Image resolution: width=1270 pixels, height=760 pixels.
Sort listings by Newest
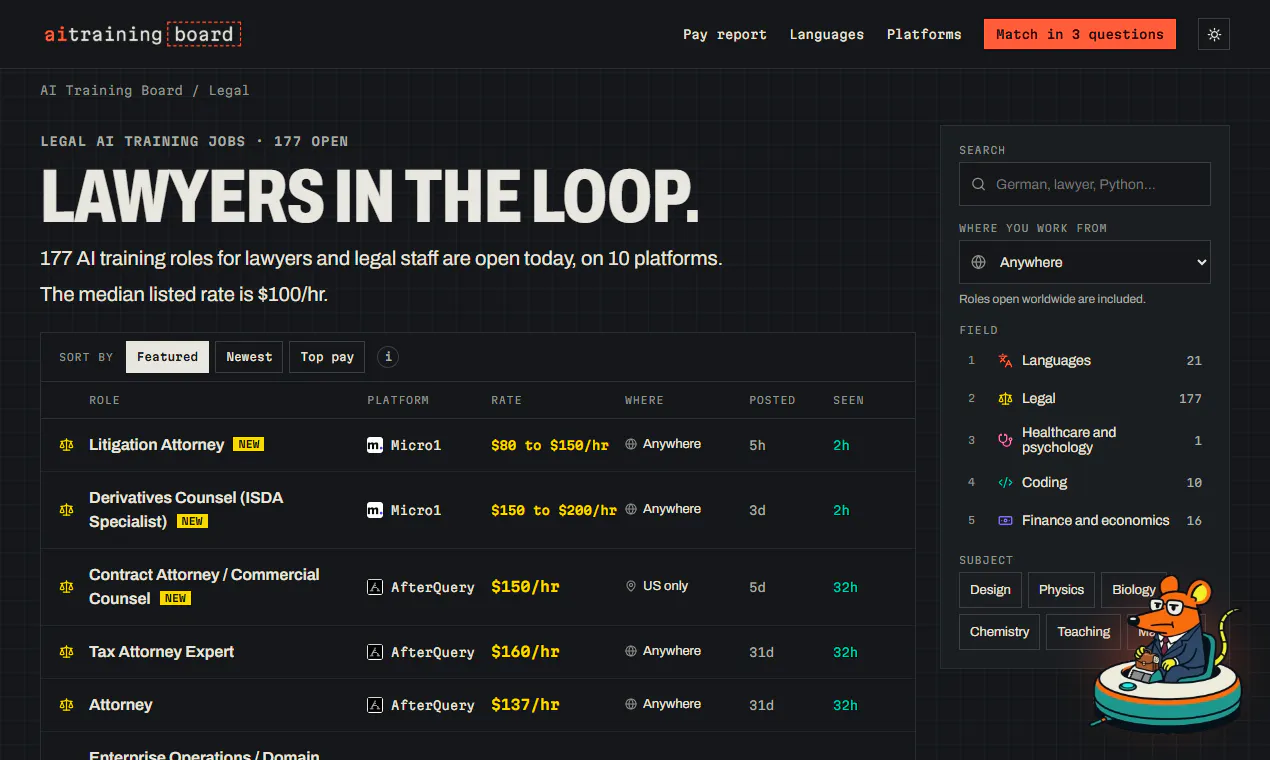click(x=249, y=357)
